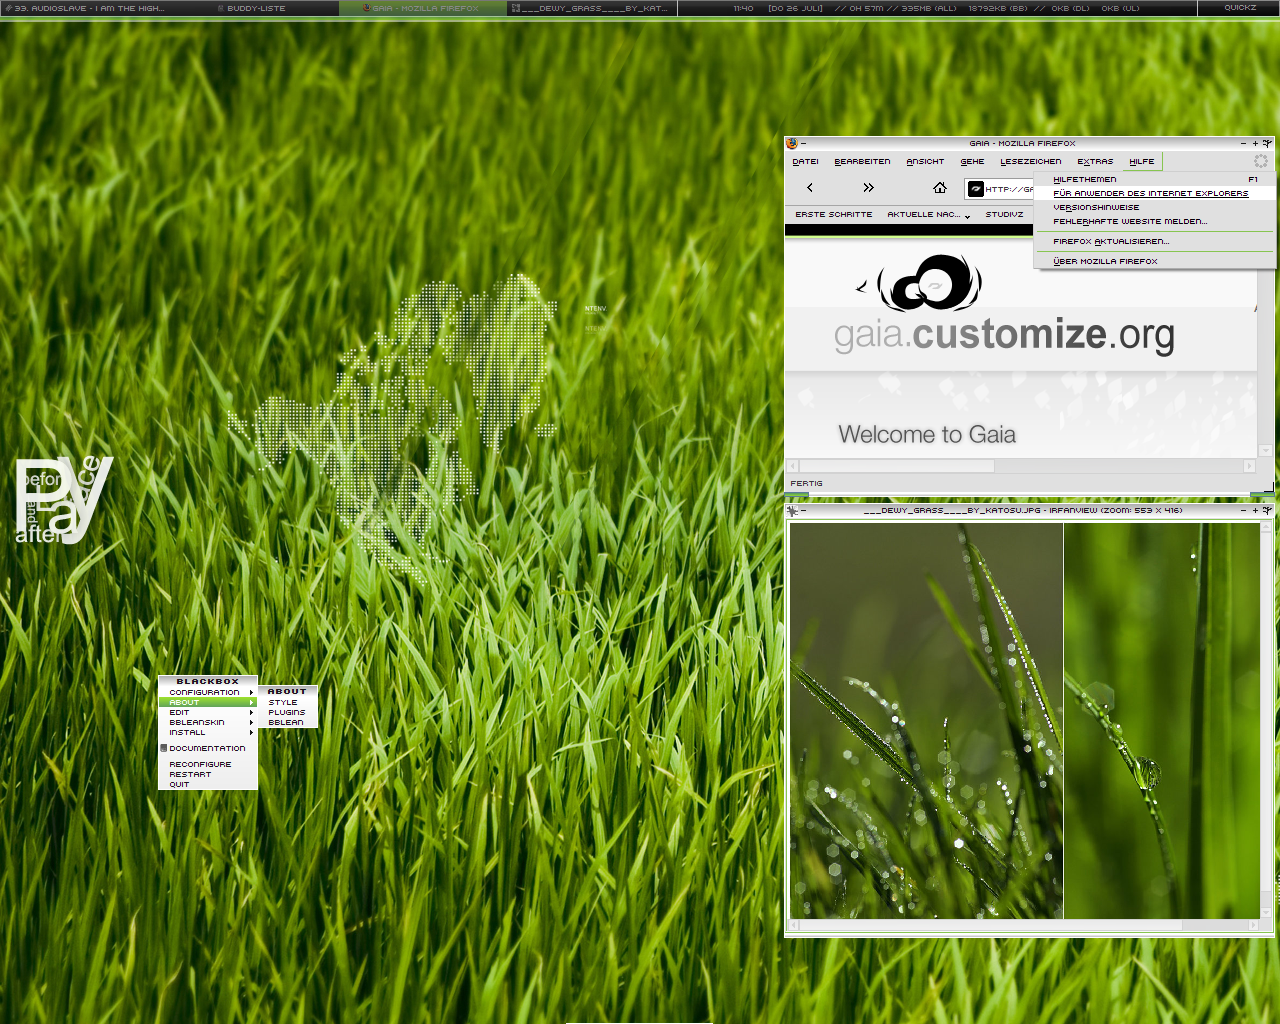Click the Firefox logo in the title bar
Viewport: 1280px width, 1024px height.
(x=792, y=143)
